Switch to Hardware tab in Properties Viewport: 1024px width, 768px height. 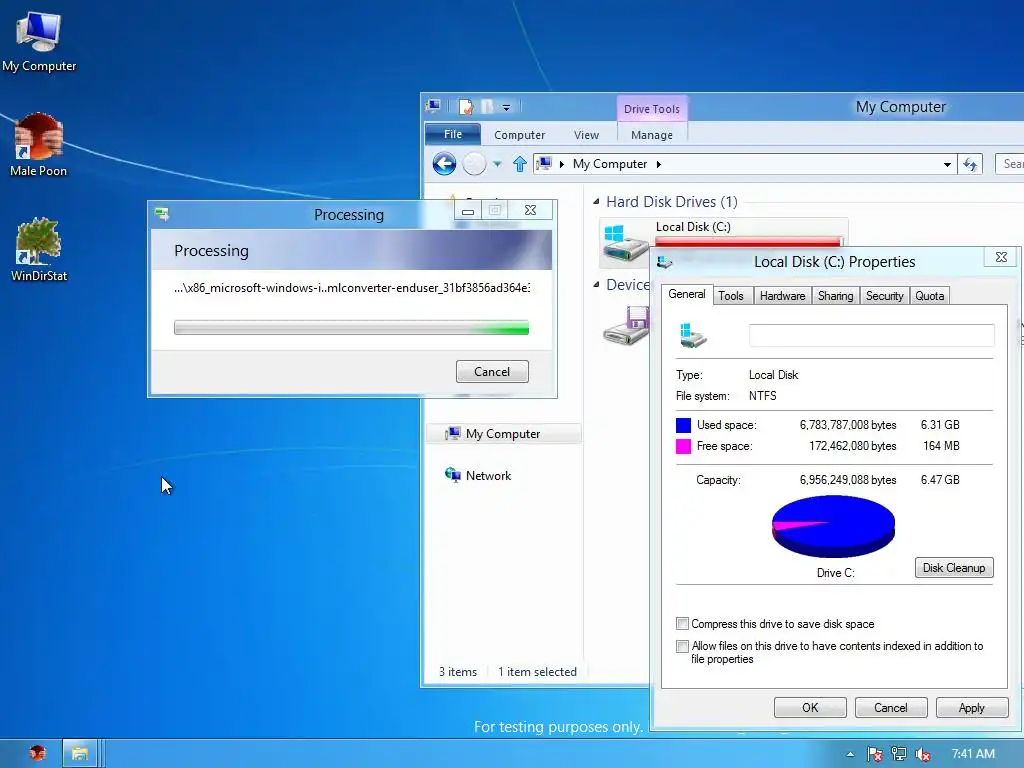click(782, 296)
